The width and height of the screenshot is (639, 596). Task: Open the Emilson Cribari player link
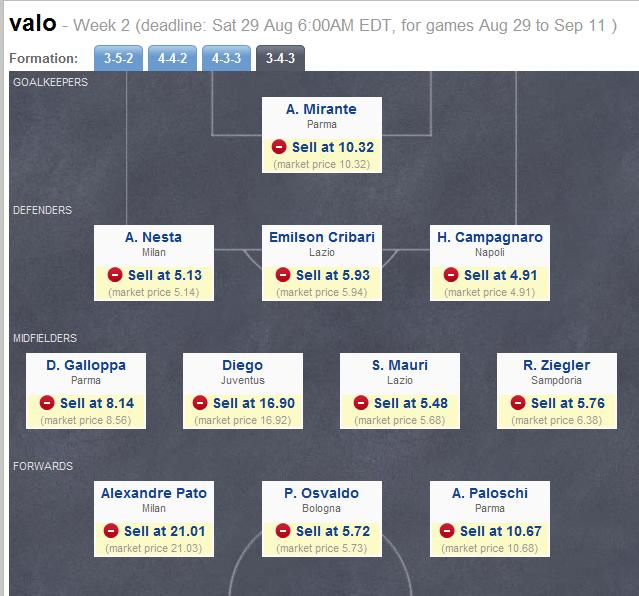322,237
